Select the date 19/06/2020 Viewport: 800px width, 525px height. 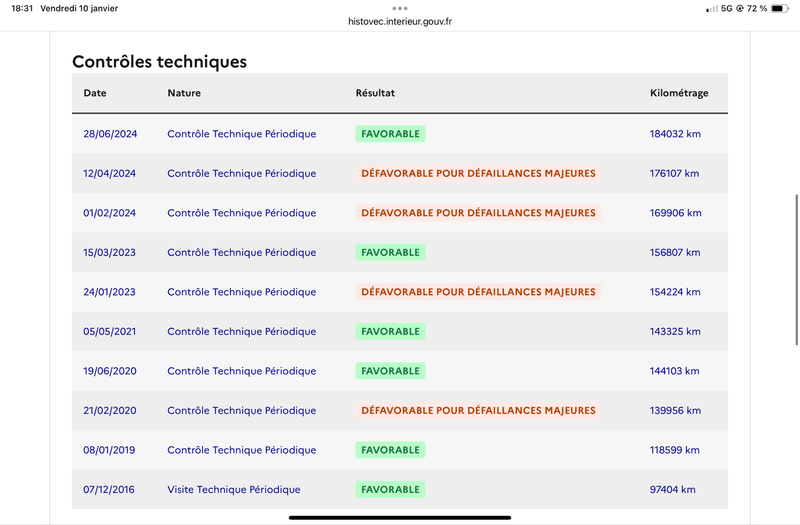click(110, 371)
